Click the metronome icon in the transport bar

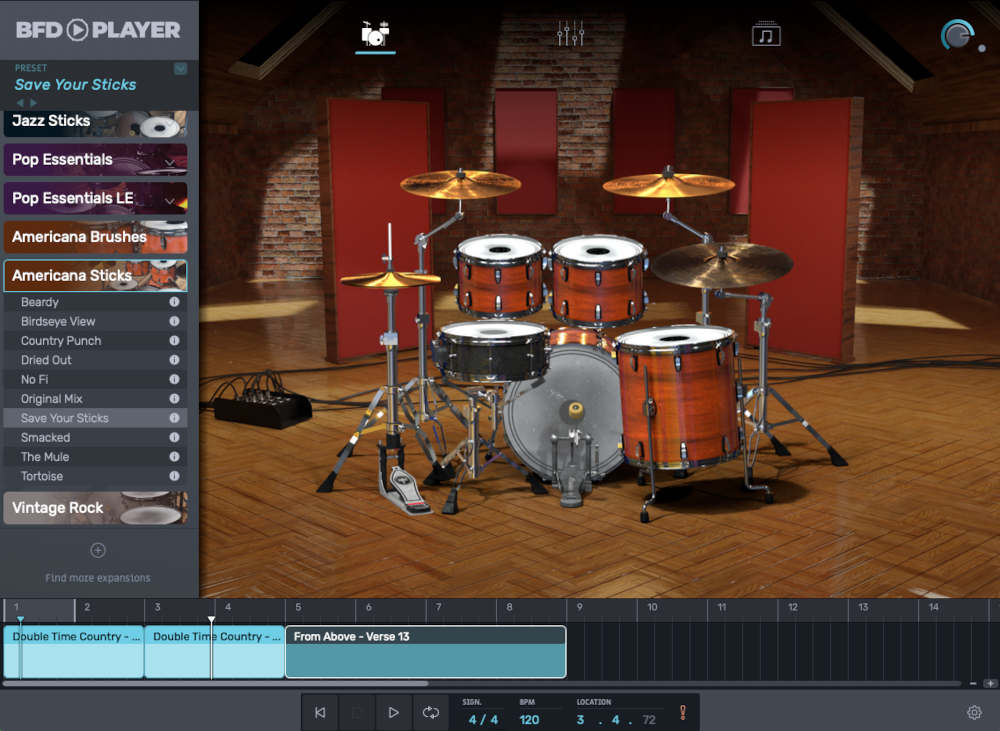[x=683, y=712]
